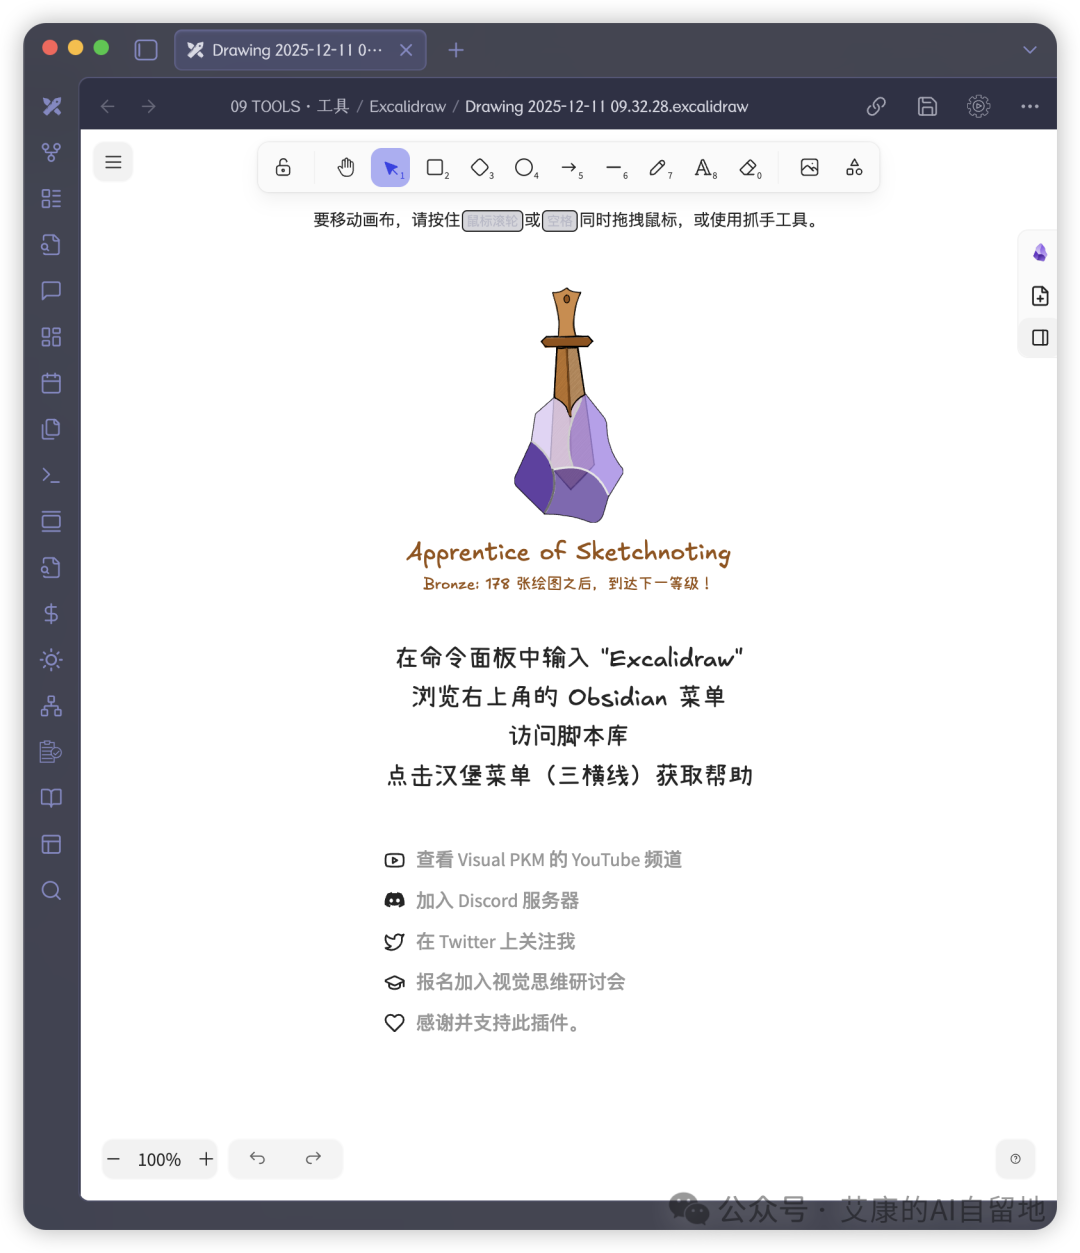Redo the last action
The height and width of the screenshot is (1253, 1080).
[313, 1158]
